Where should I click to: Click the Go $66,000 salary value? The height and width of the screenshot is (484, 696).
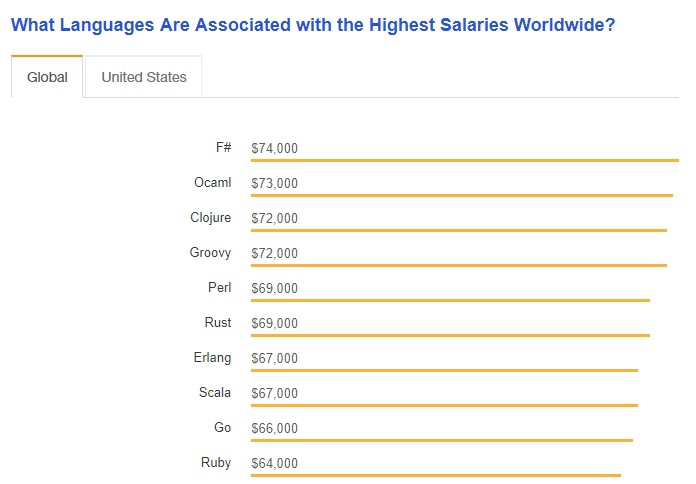[x=274, y=429]
